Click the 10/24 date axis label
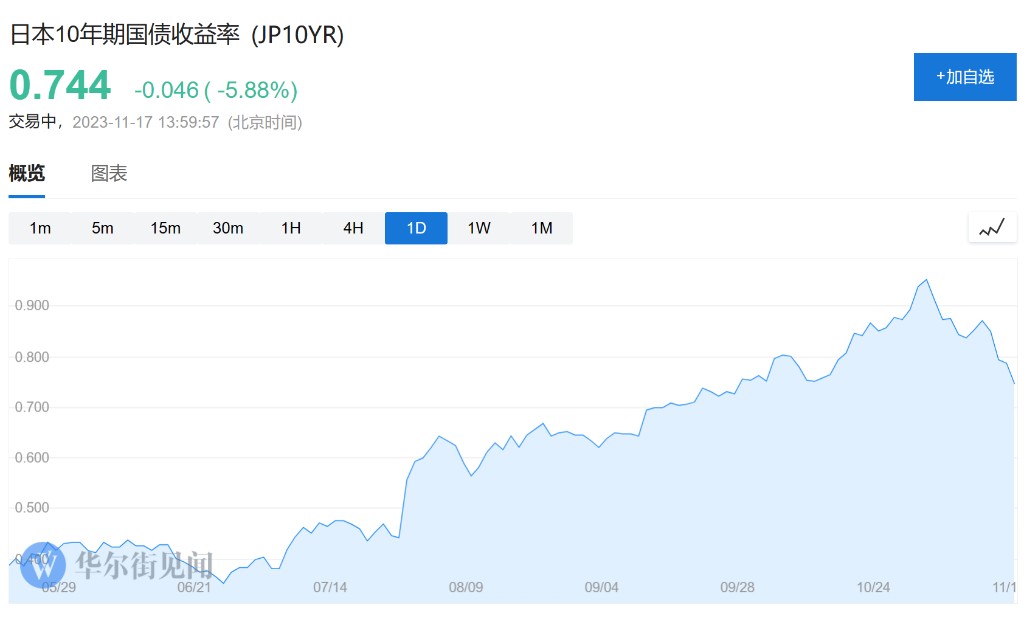Viewport: 1024px width, 617px height. (x=873, y=587)
